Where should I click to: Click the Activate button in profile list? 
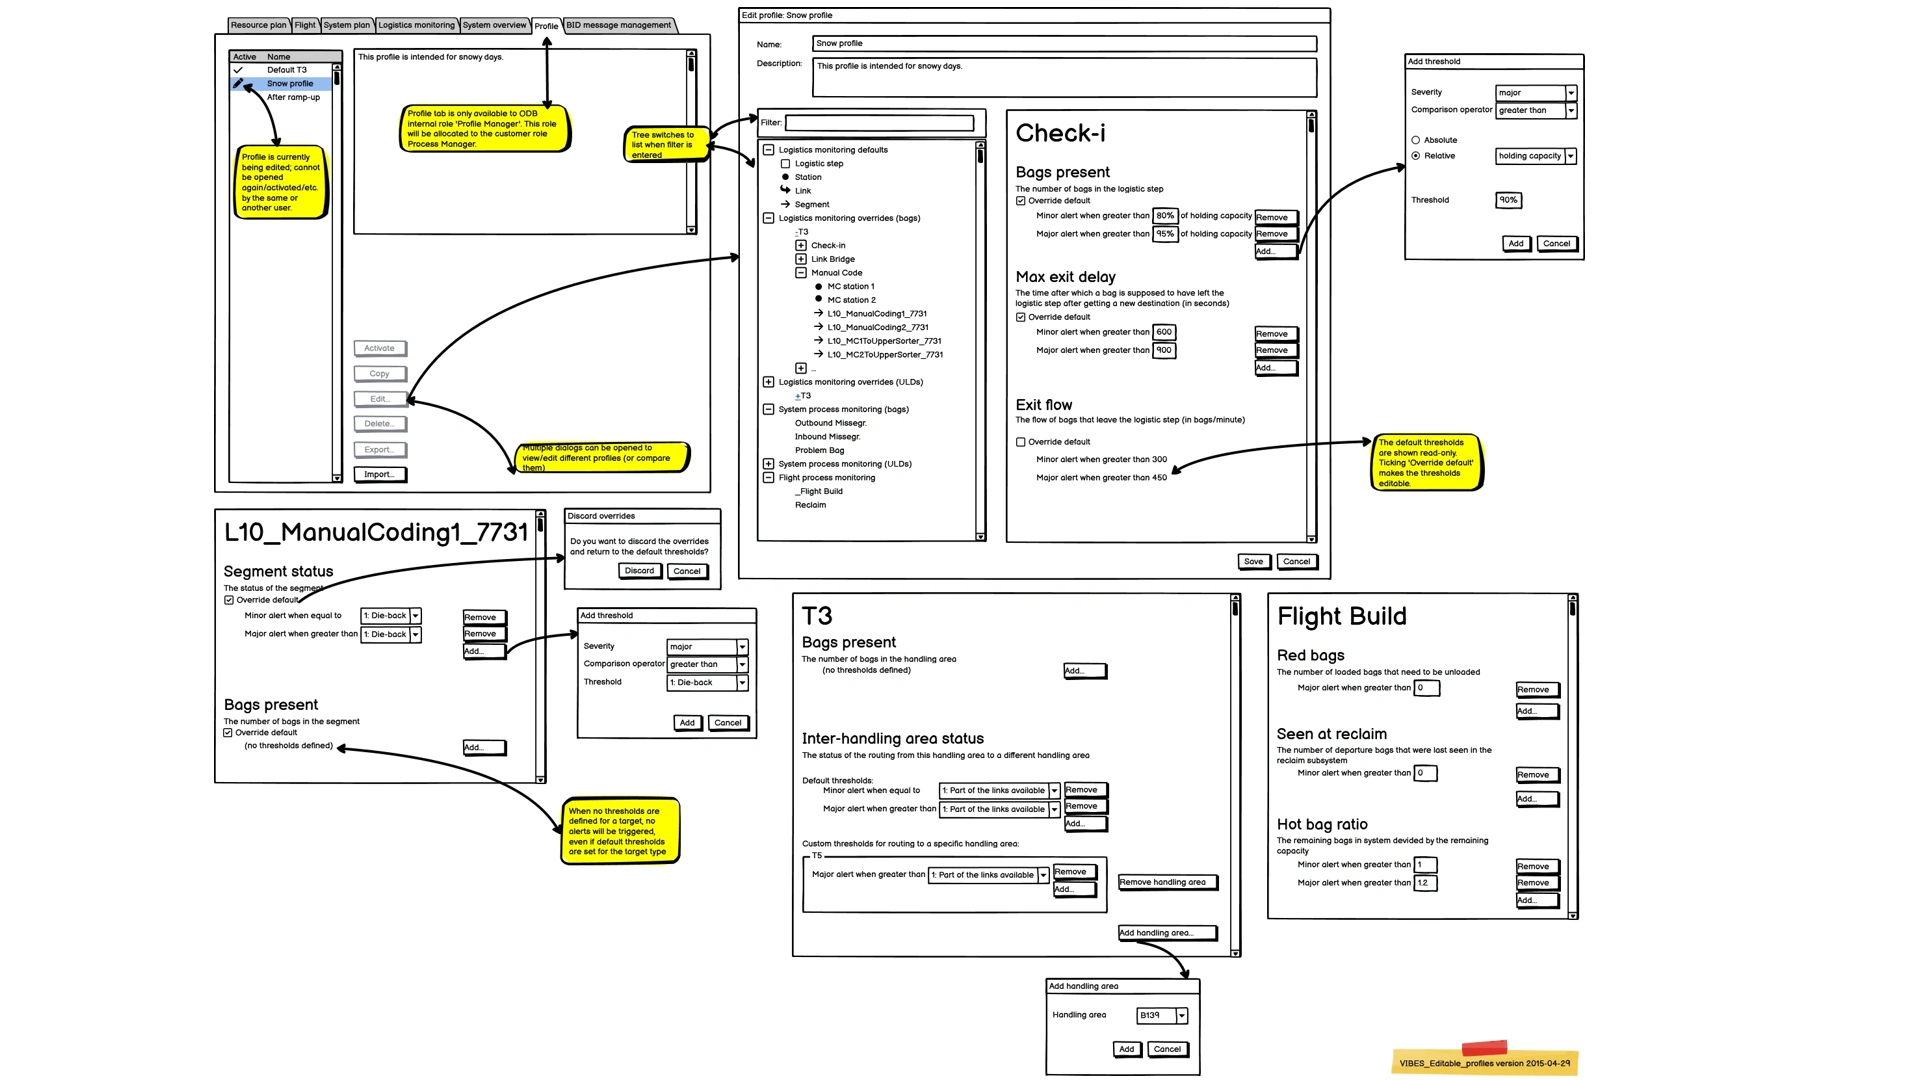[381, 347]
